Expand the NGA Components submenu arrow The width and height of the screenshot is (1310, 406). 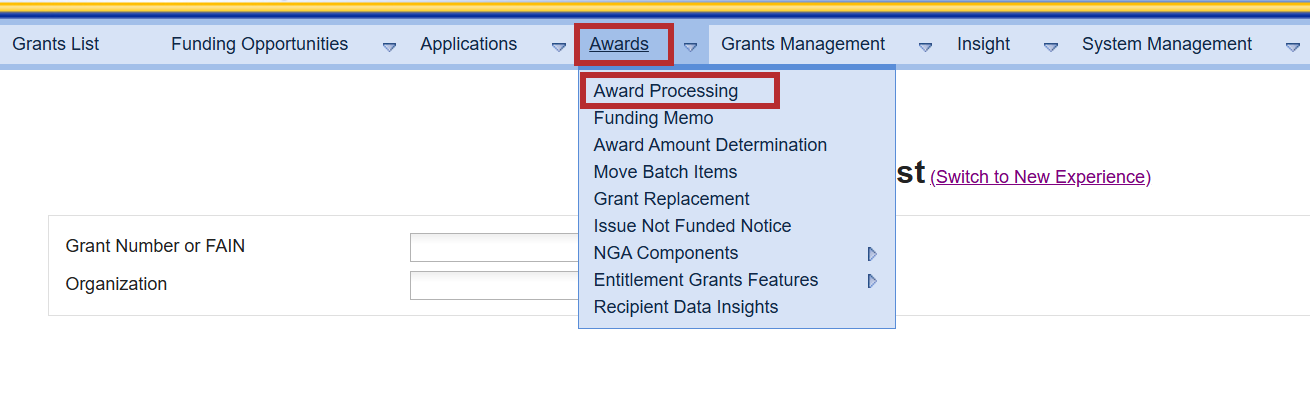pyautogui.click(x=873, y=254)
